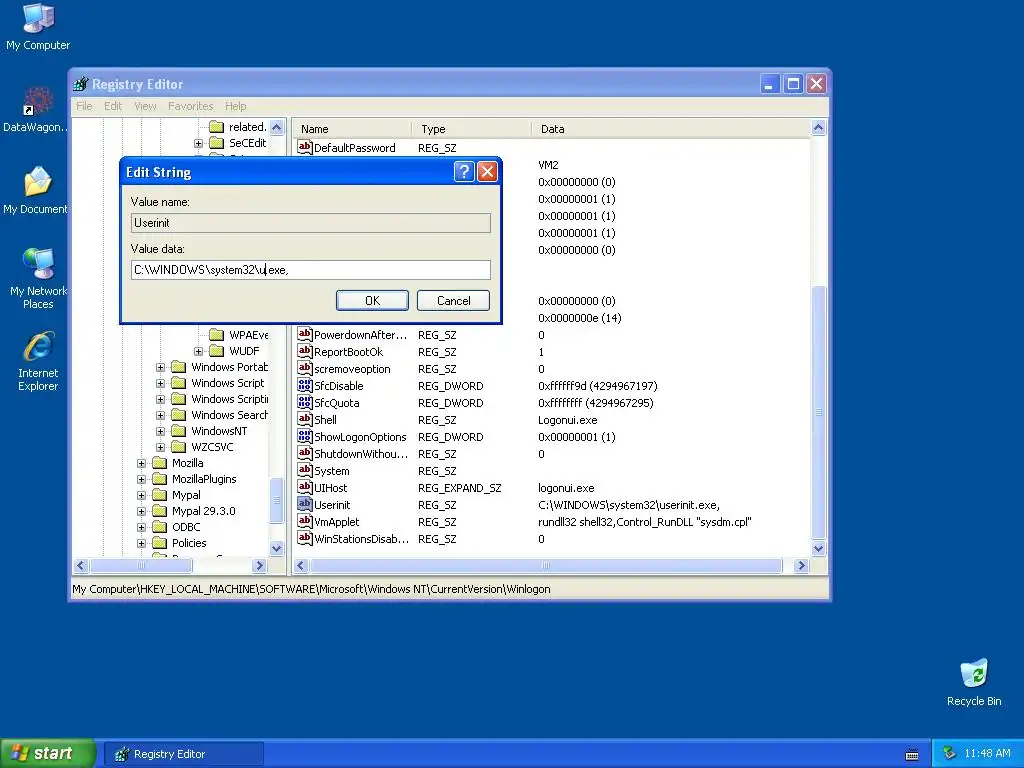Close the Edit String dialog with the X
Viewport: 1024px width, 768px height.
tap(487, 172)
